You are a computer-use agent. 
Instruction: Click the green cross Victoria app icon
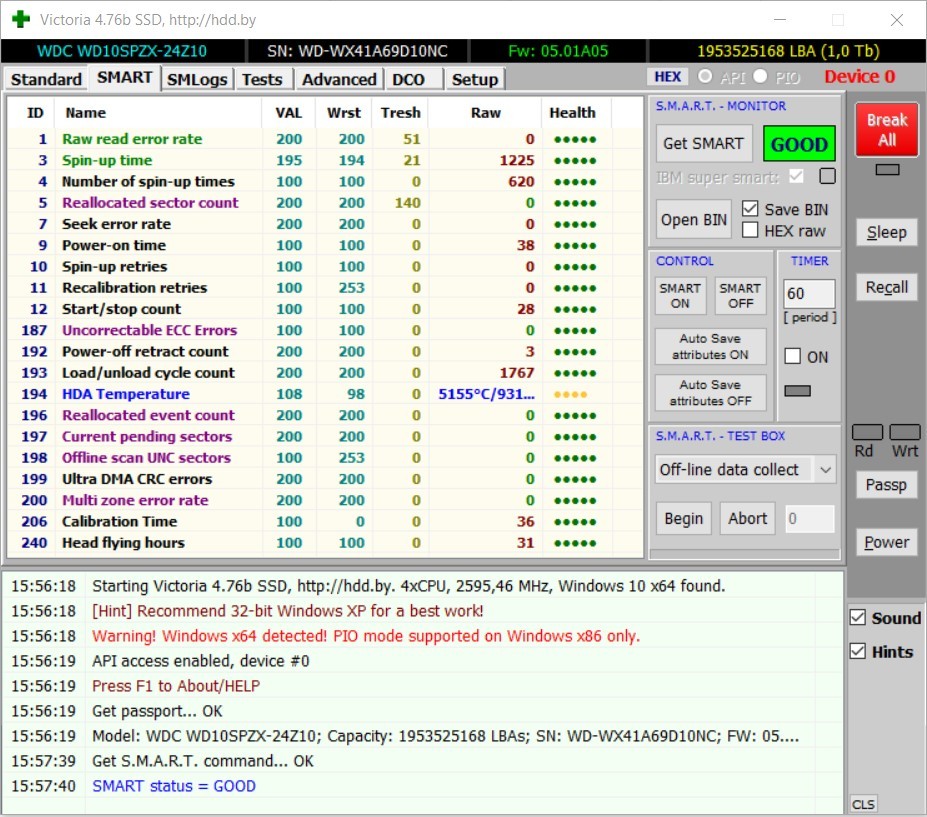21,19
